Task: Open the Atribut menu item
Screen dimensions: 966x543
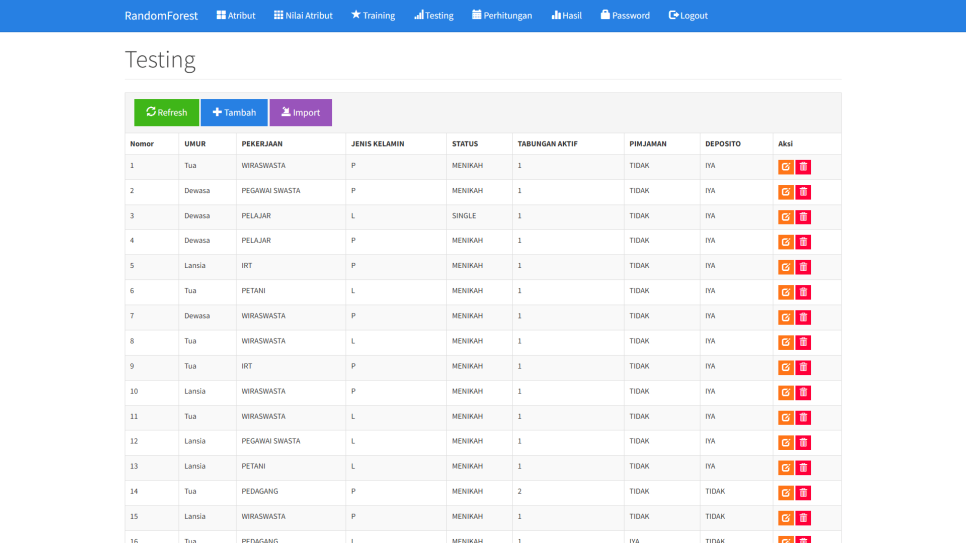Action: coord(236,16)
